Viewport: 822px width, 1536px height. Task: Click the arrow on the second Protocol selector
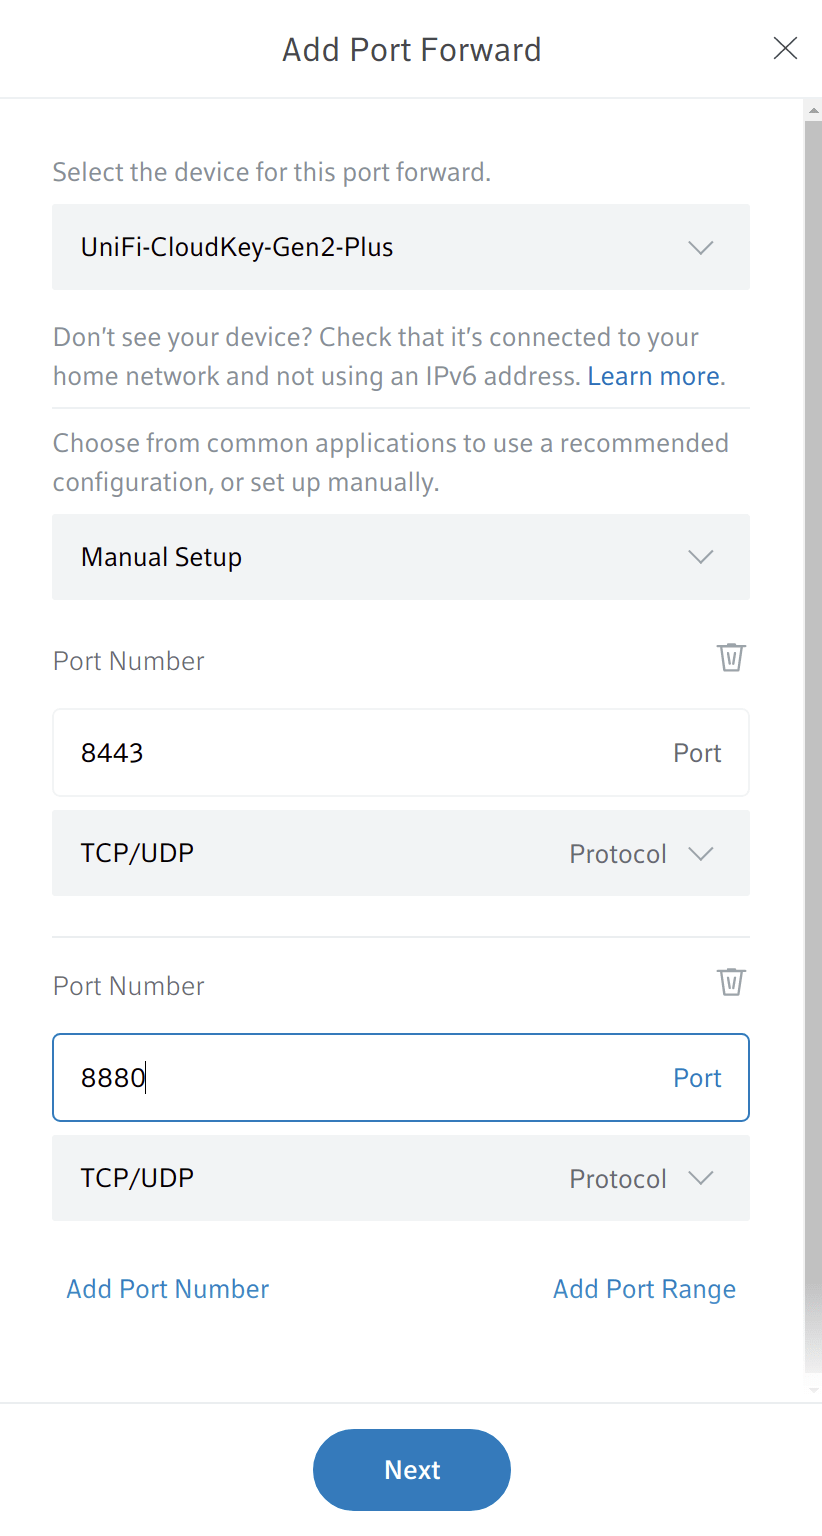coord(700,1178)
